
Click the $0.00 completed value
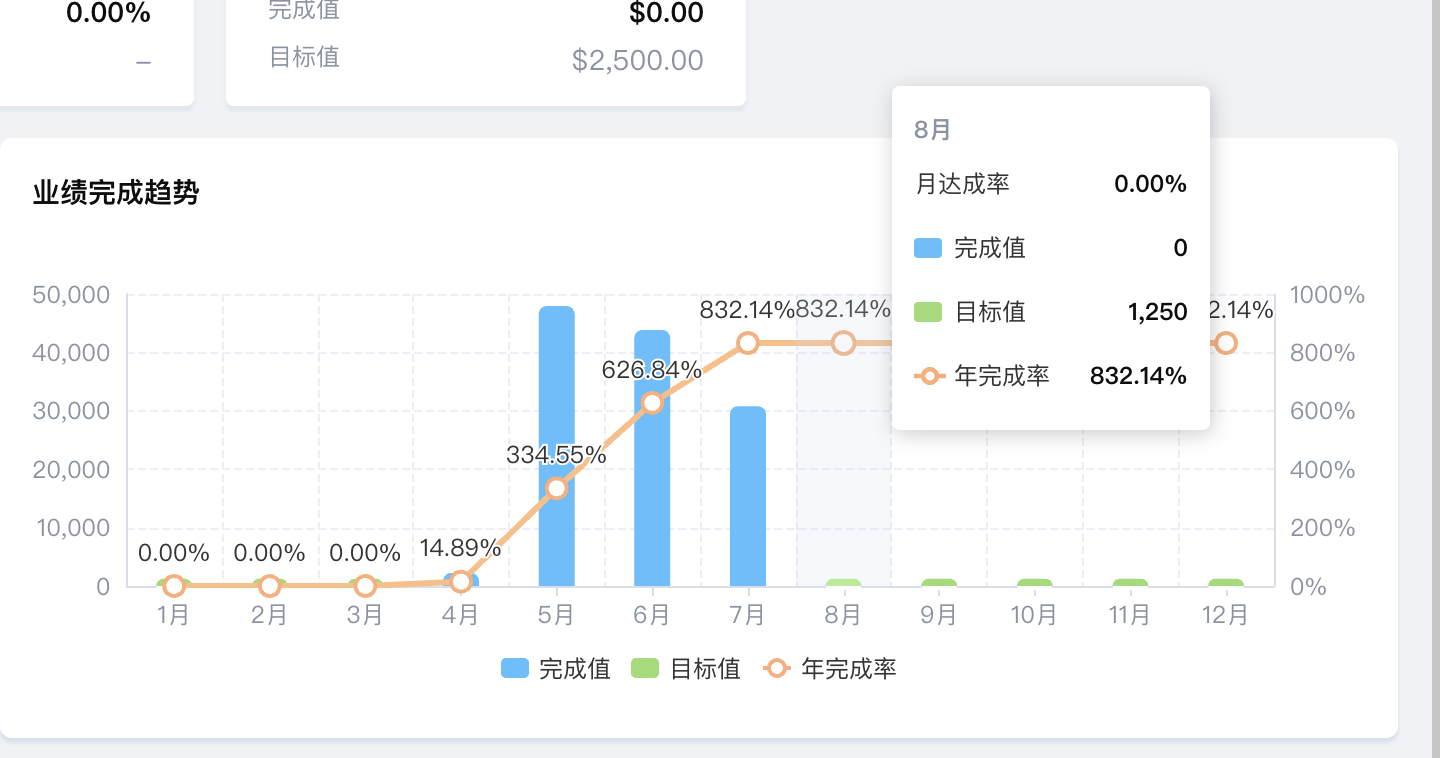pyautogui.click(x=666, y=13)
